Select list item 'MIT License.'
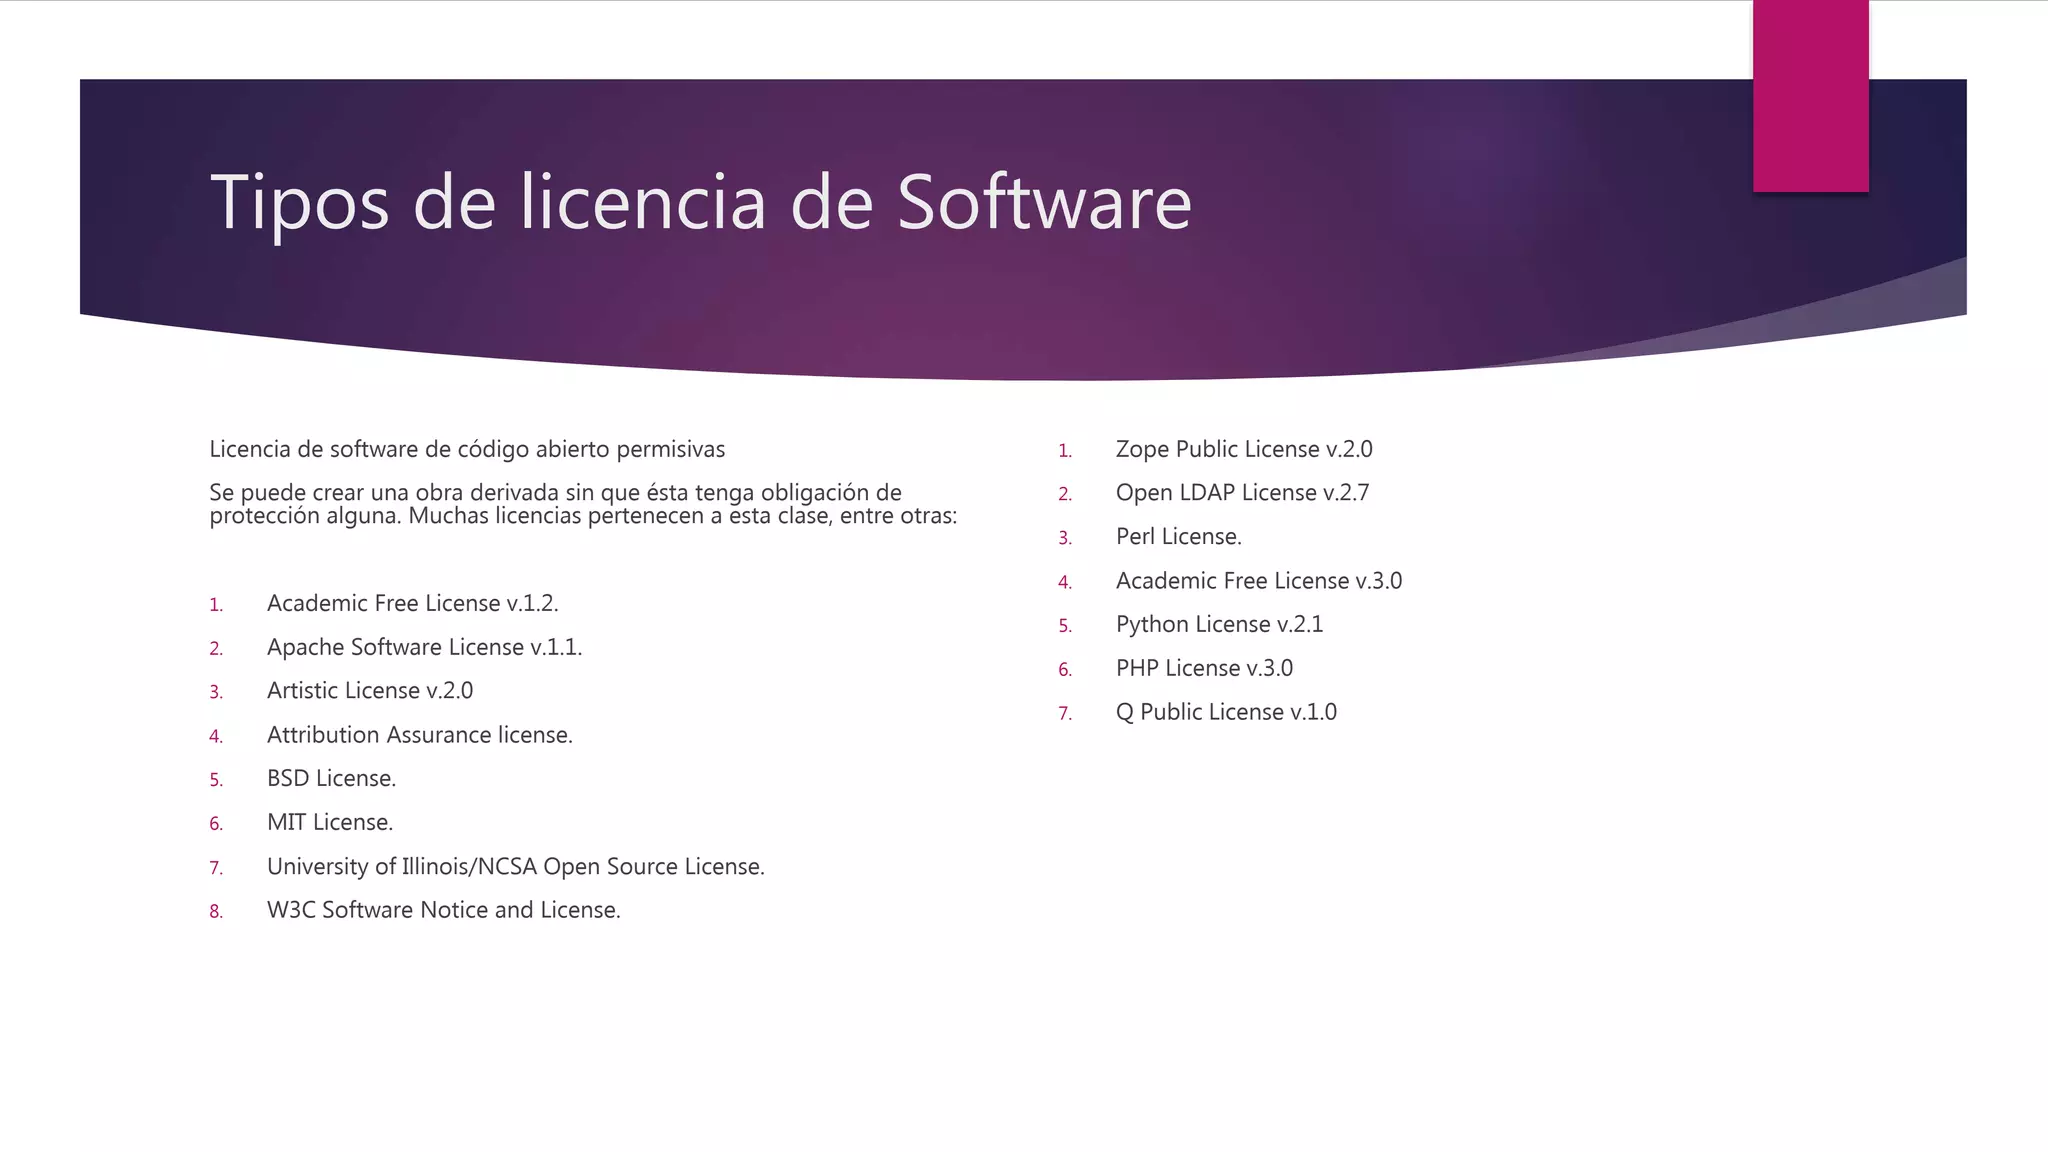This screenshot has width=2048, height=1152. click(330, 822)
